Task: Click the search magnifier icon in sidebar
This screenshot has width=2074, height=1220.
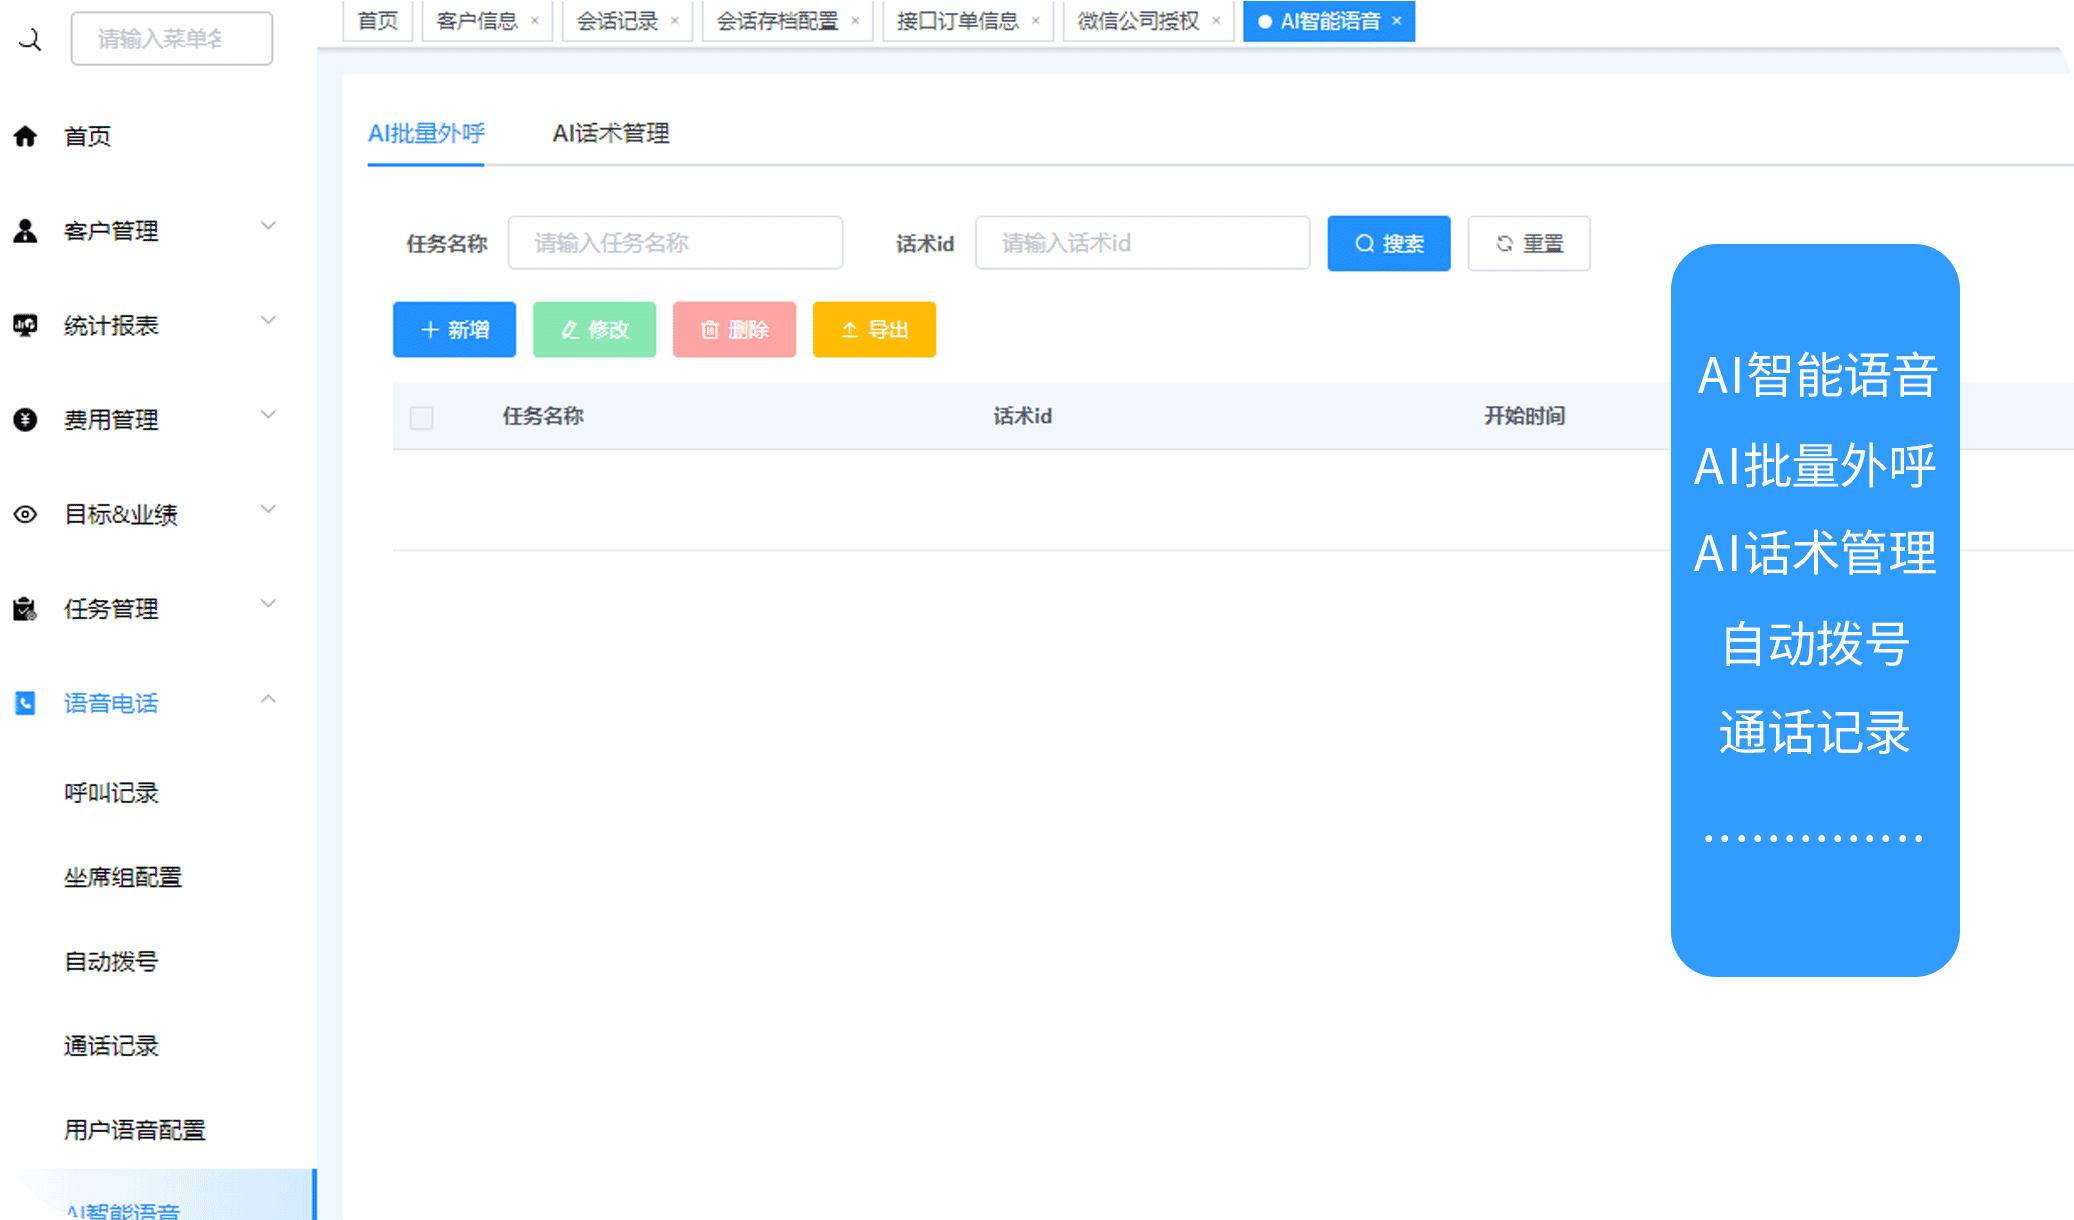Action: pos(31,39)
